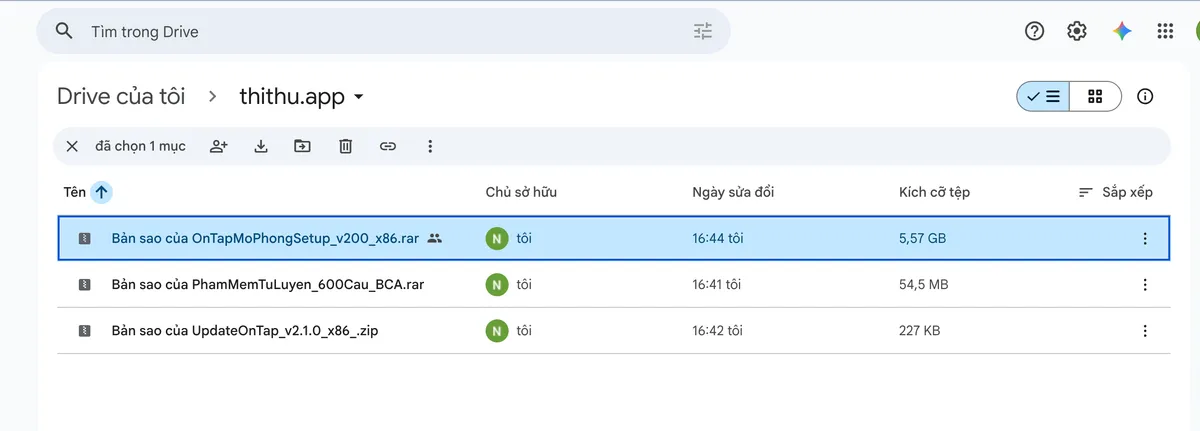This screenshot has width=1200, height=431.
Task: Select file PhamMemTuLuyen_600Cau_BCA.rar
Action: (614, 284)
